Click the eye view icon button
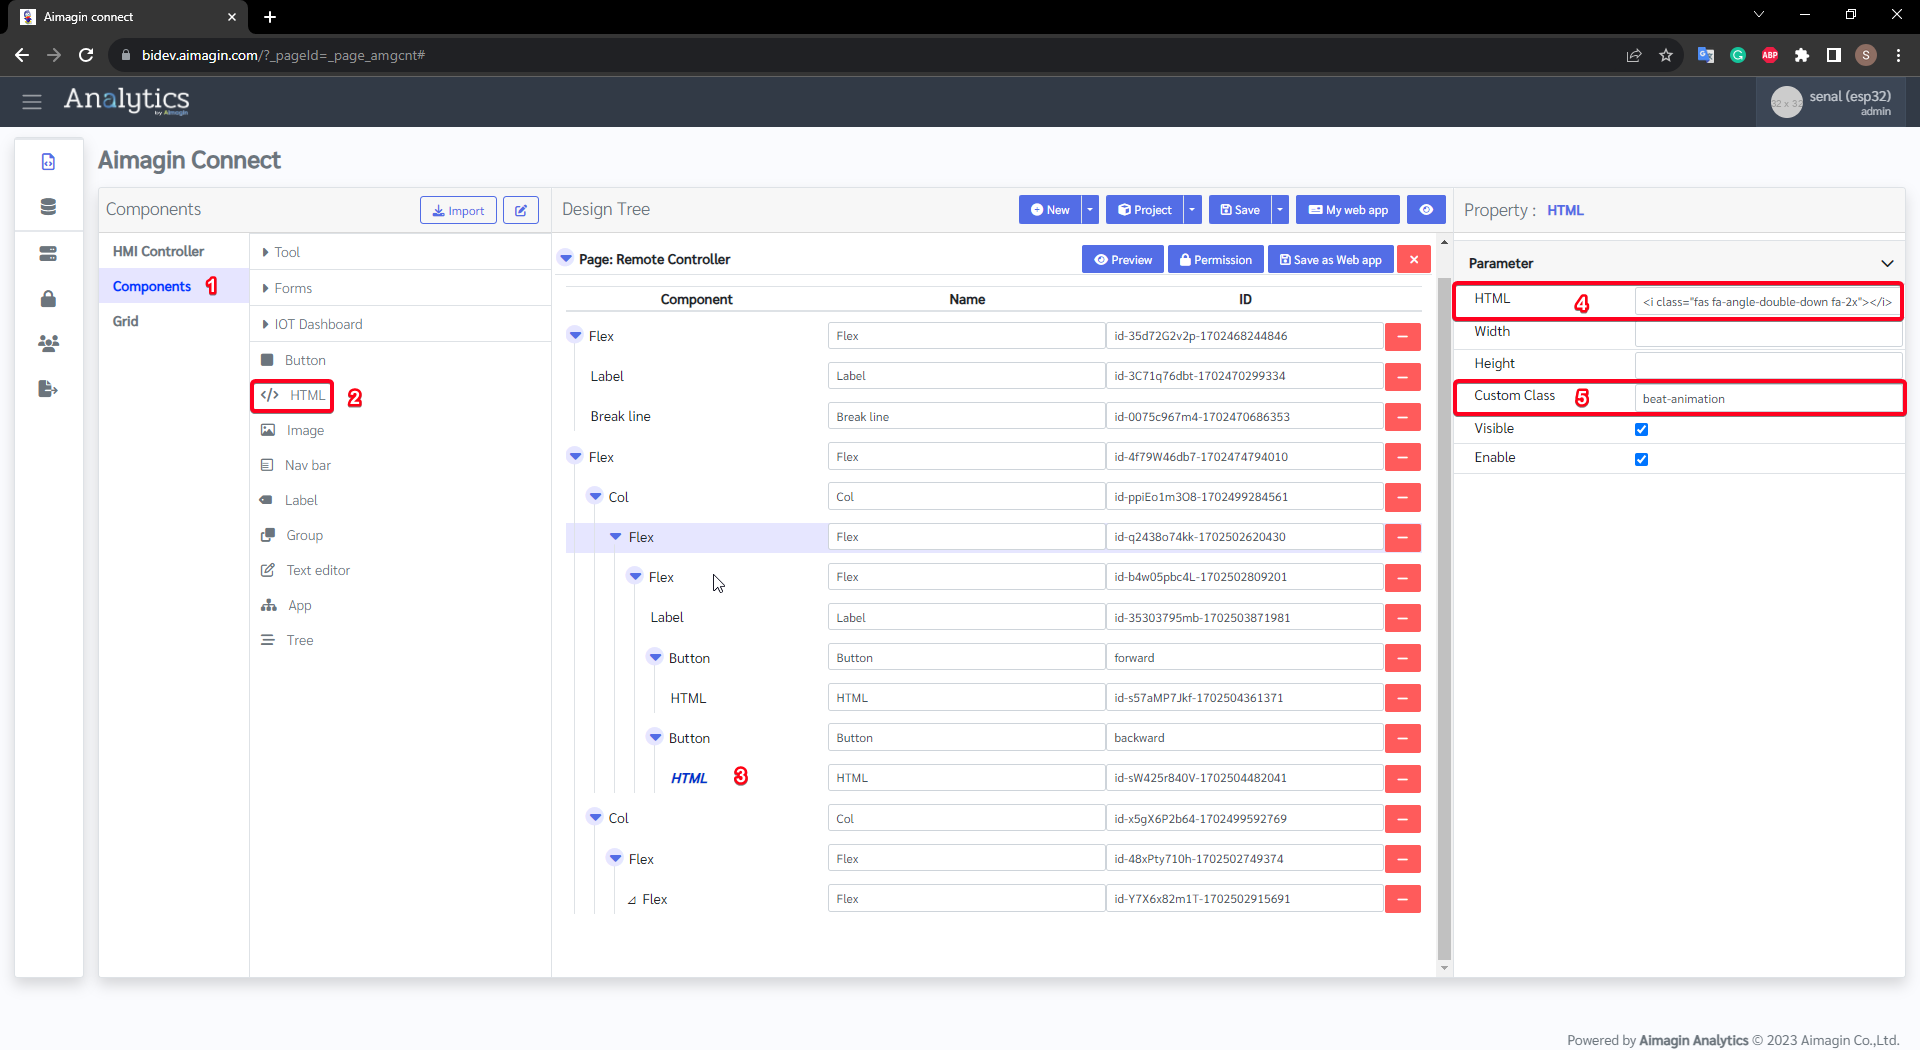 (x=1426, y=210)
